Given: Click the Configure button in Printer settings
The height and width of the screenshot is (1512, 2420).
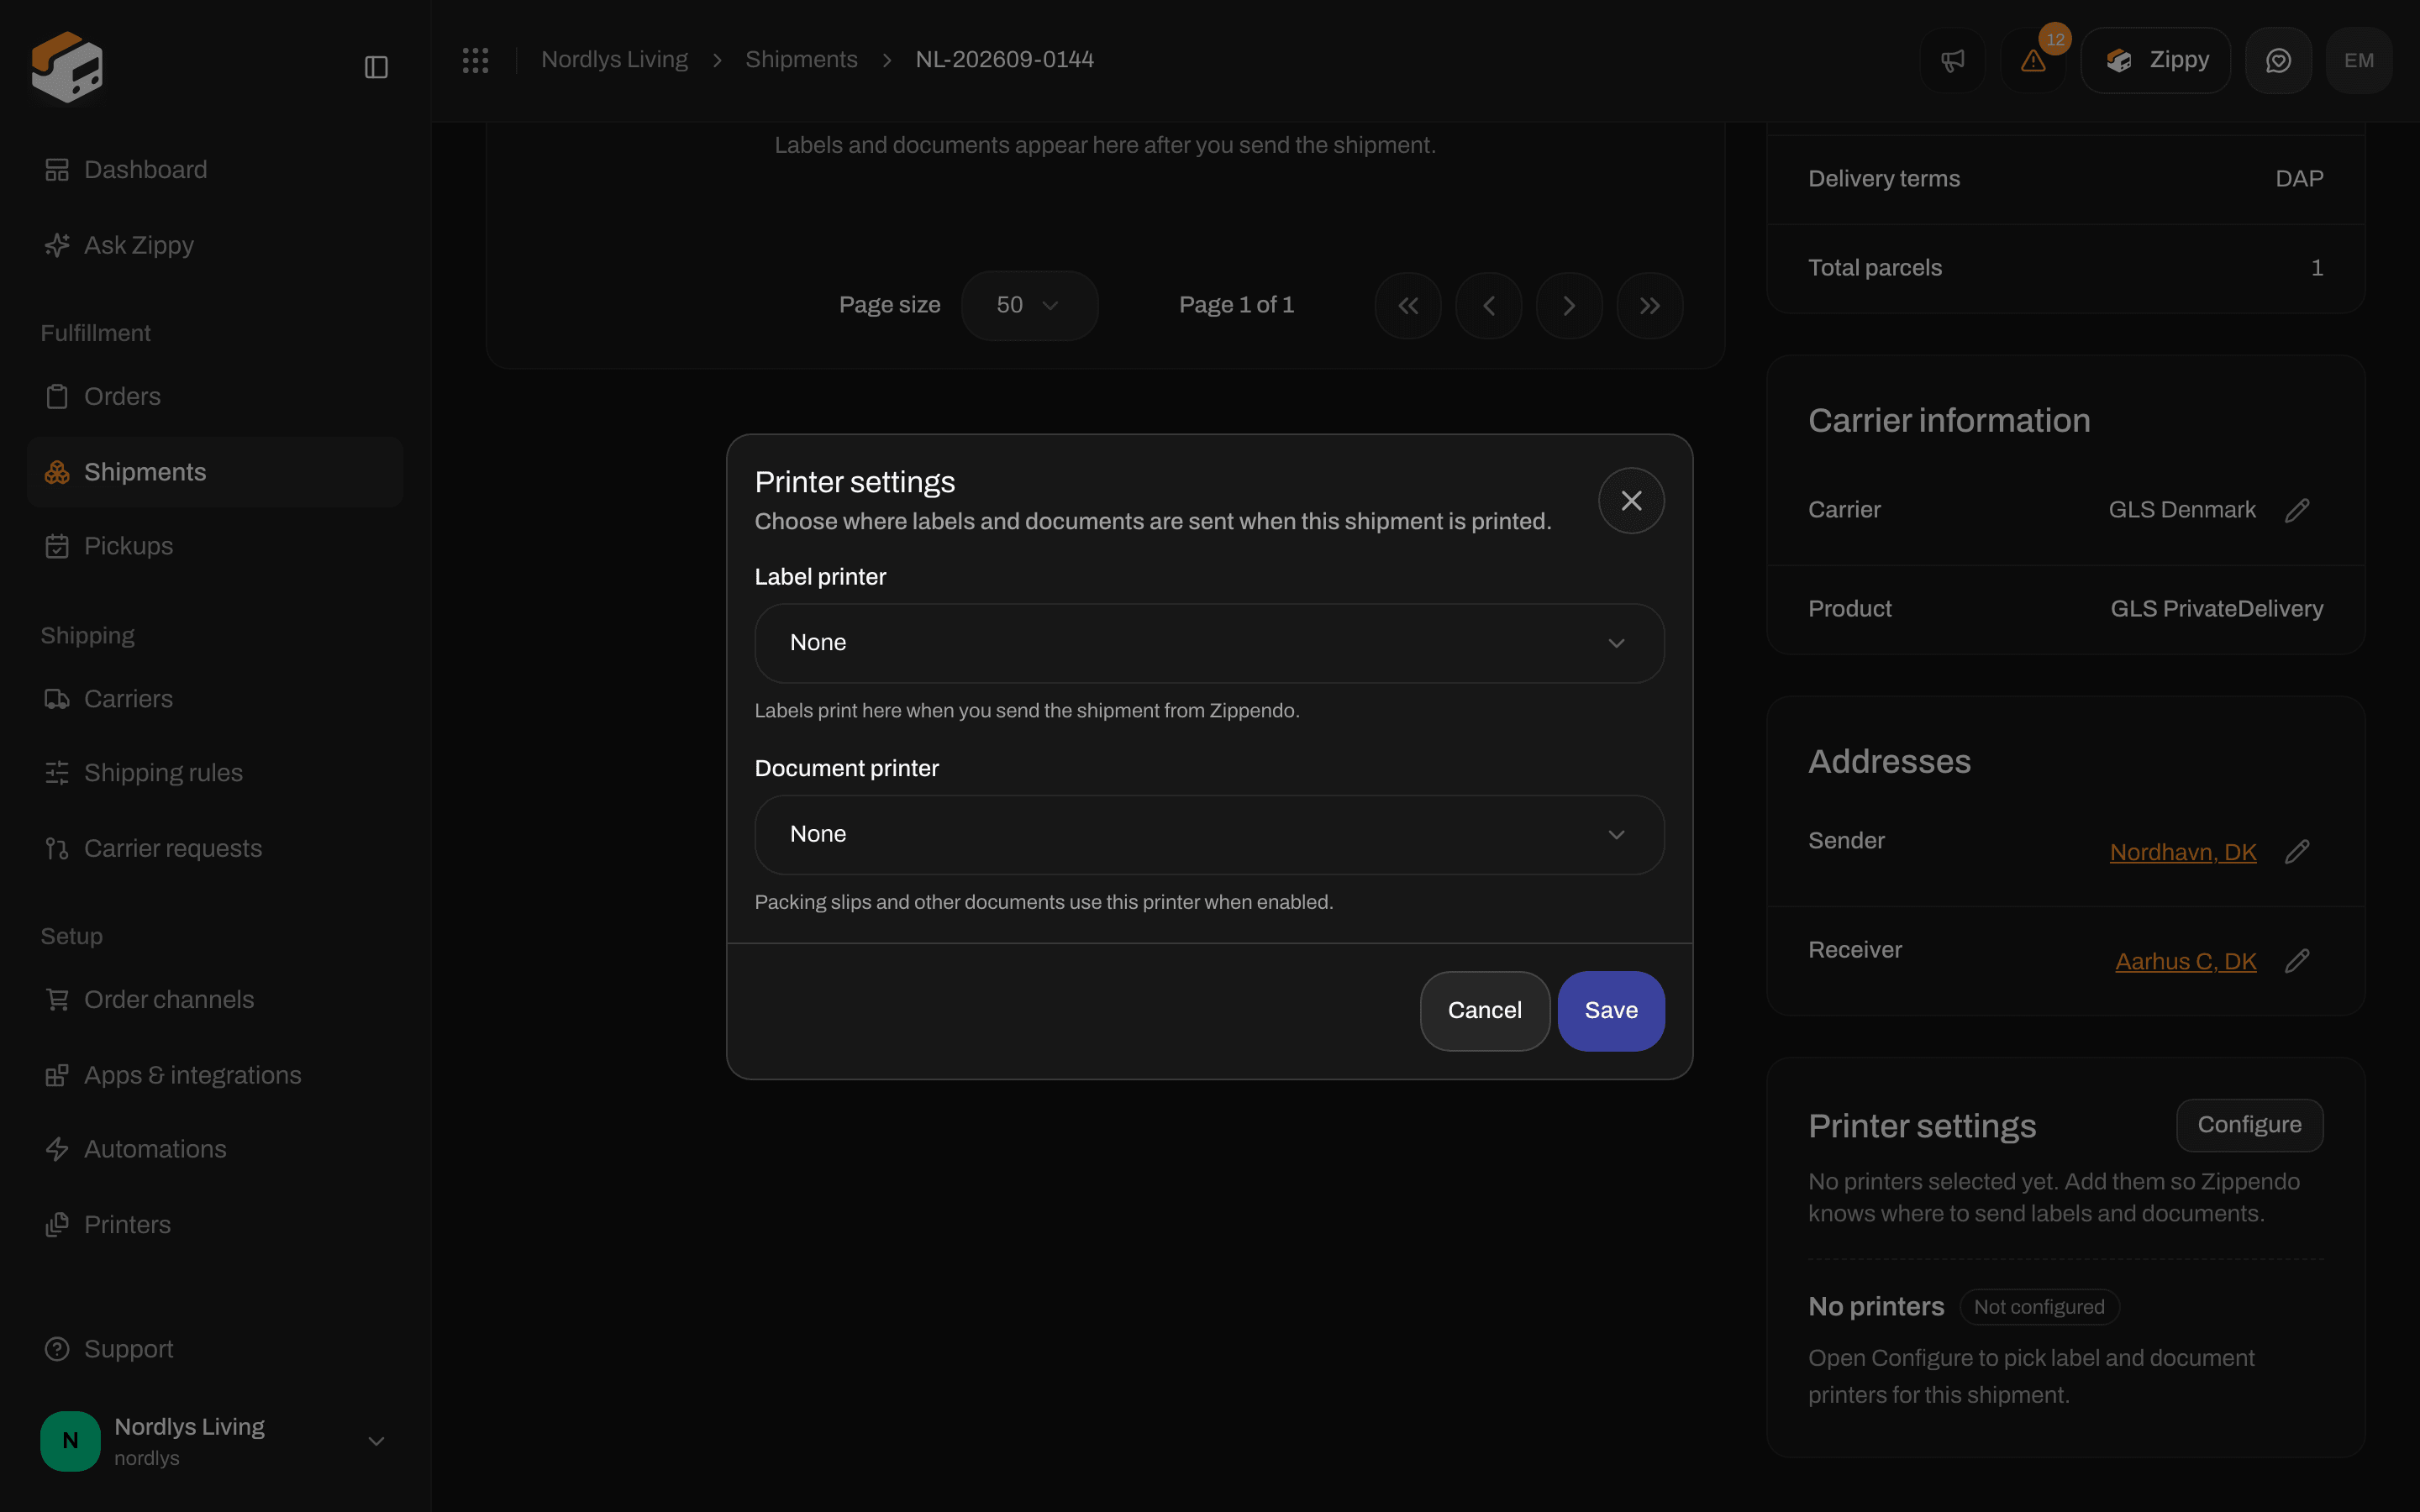Looking at the screenshot, I should click(2249, 1125).
